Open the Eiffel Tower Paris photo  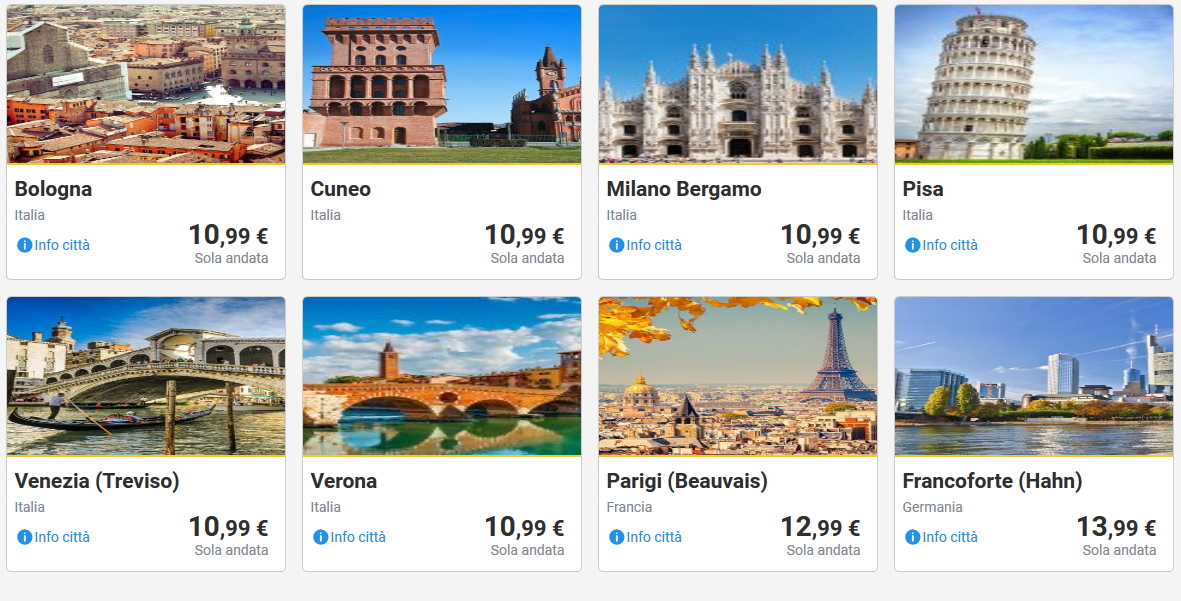[x=738, y=376]
